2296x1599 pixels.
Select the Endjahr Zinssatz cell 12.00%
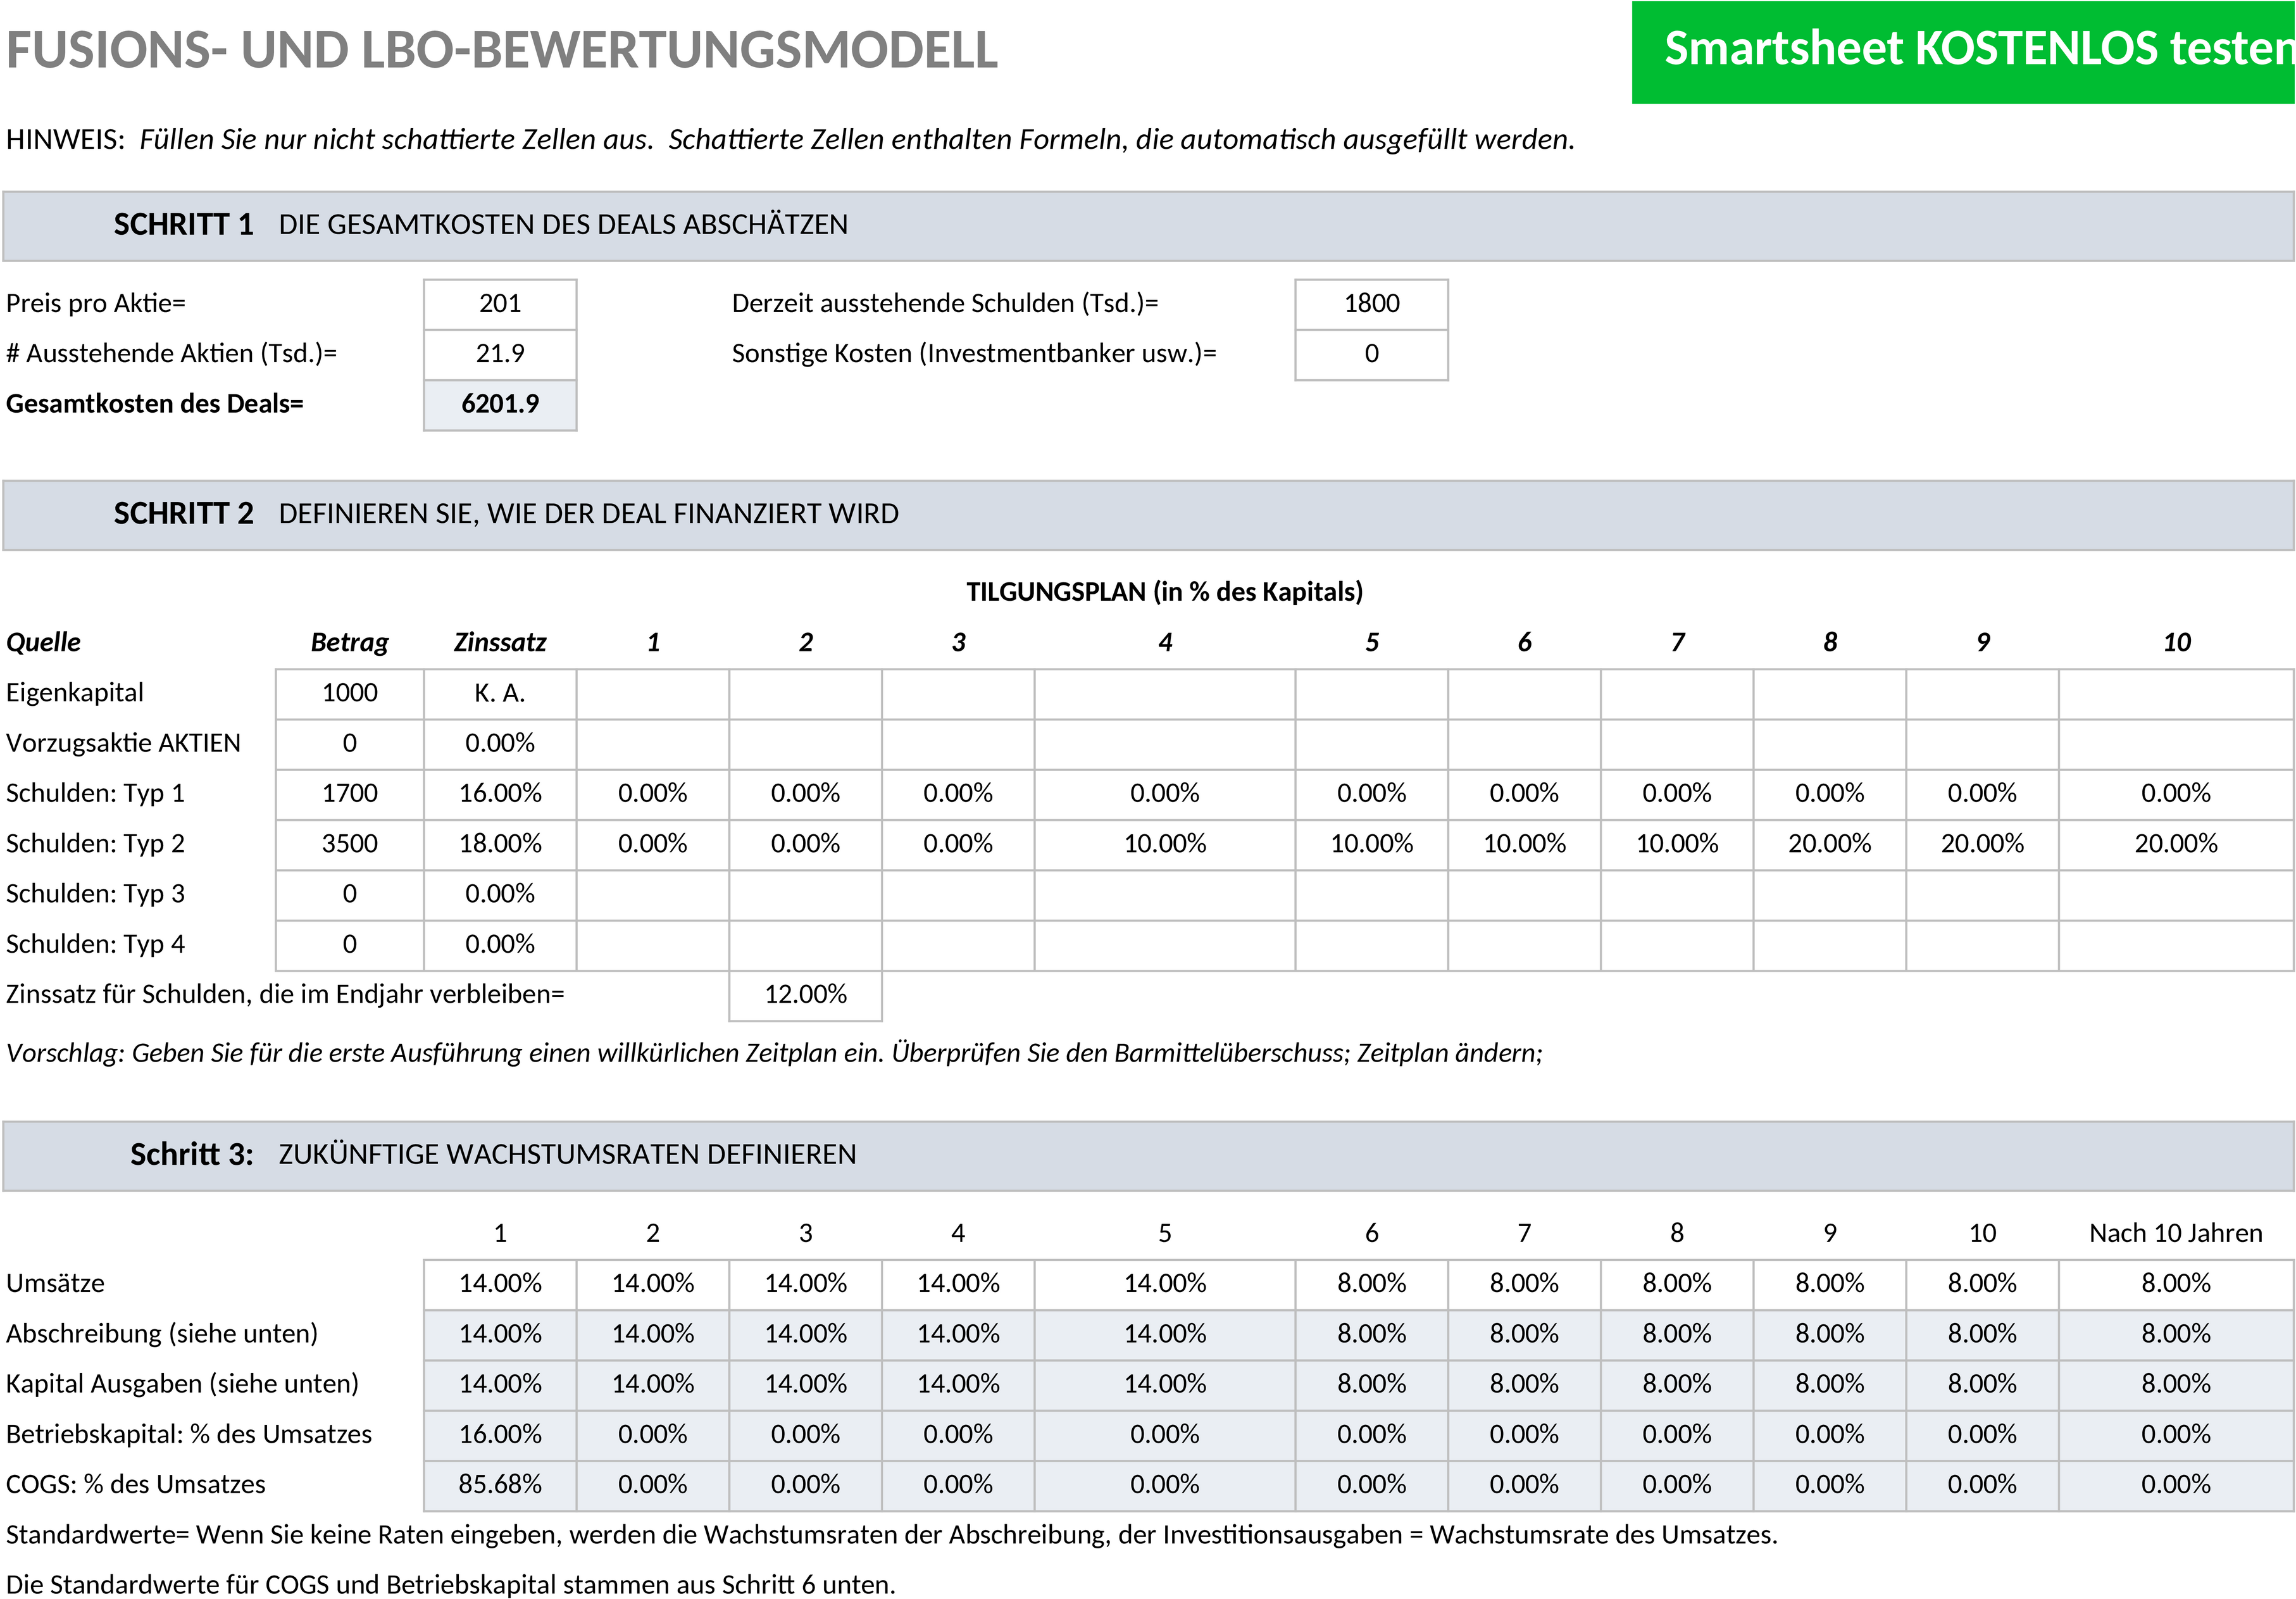(x=805, y=995)
